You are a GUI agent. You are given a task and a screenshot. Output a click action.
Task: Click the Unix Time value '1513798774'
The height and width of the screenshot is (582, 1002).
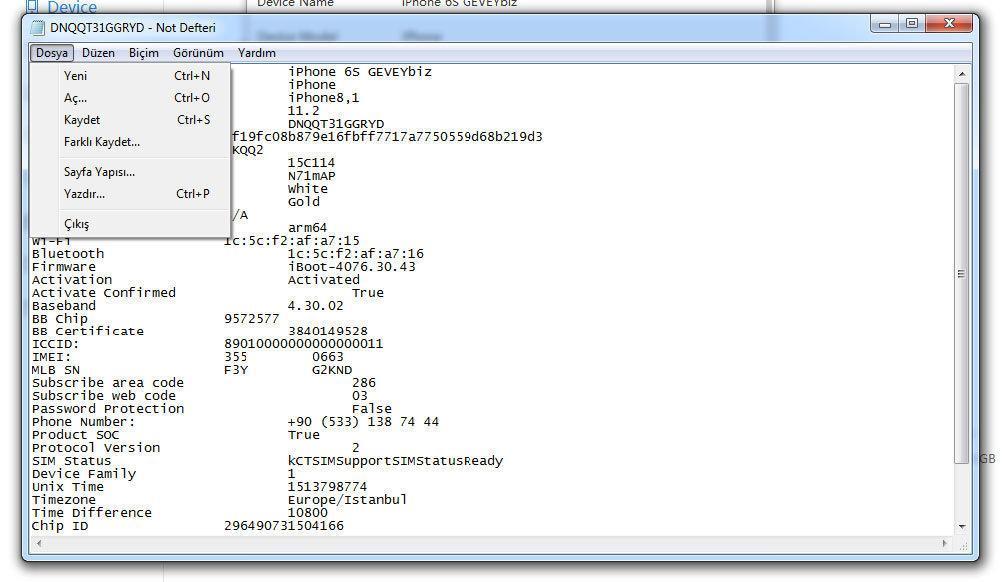(328, 487)
